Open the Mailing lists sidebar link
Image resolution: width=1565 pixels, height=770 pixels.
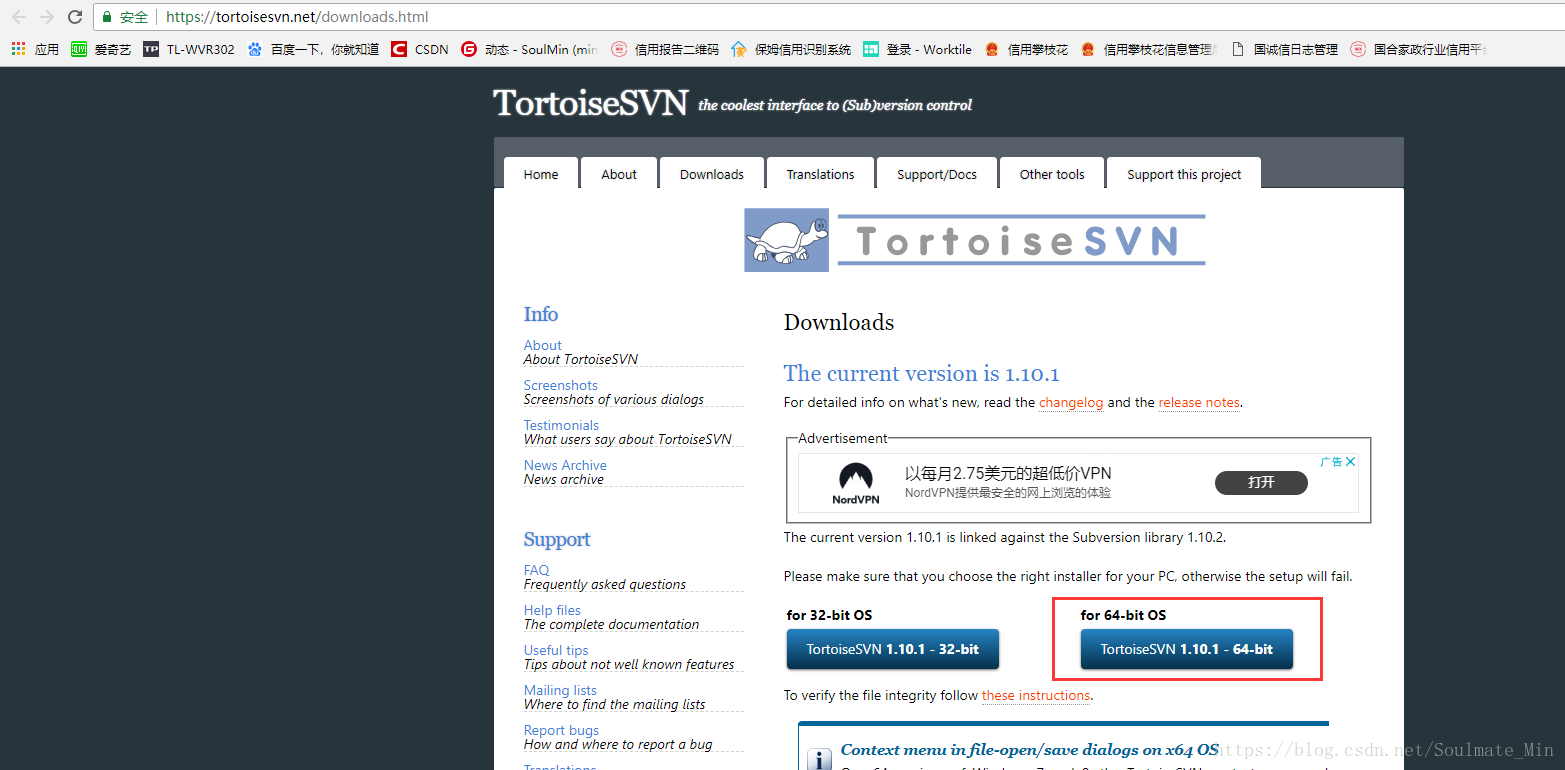pyautogui.click(x=560, y=690)
